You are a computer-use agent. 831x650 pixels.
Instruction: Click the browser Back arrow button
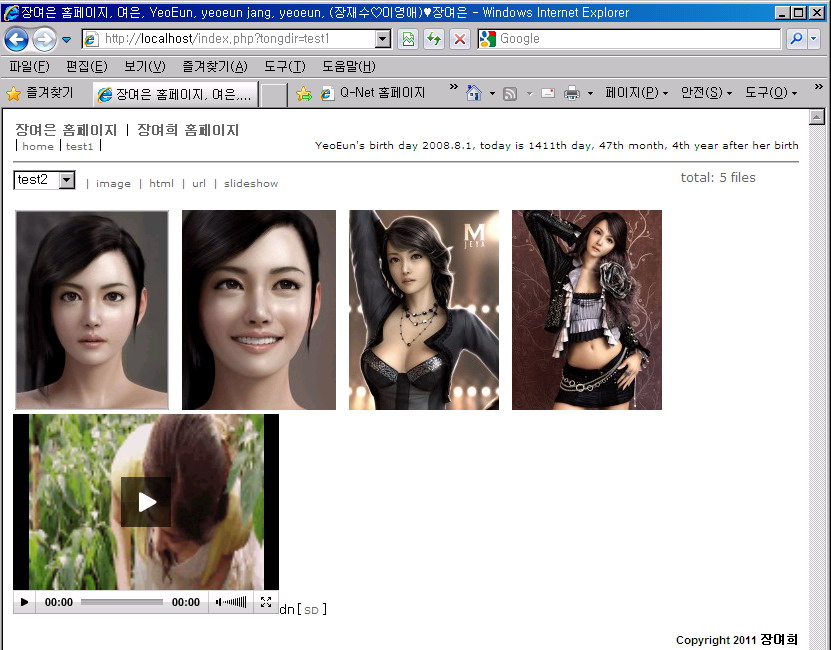[17, 40]
